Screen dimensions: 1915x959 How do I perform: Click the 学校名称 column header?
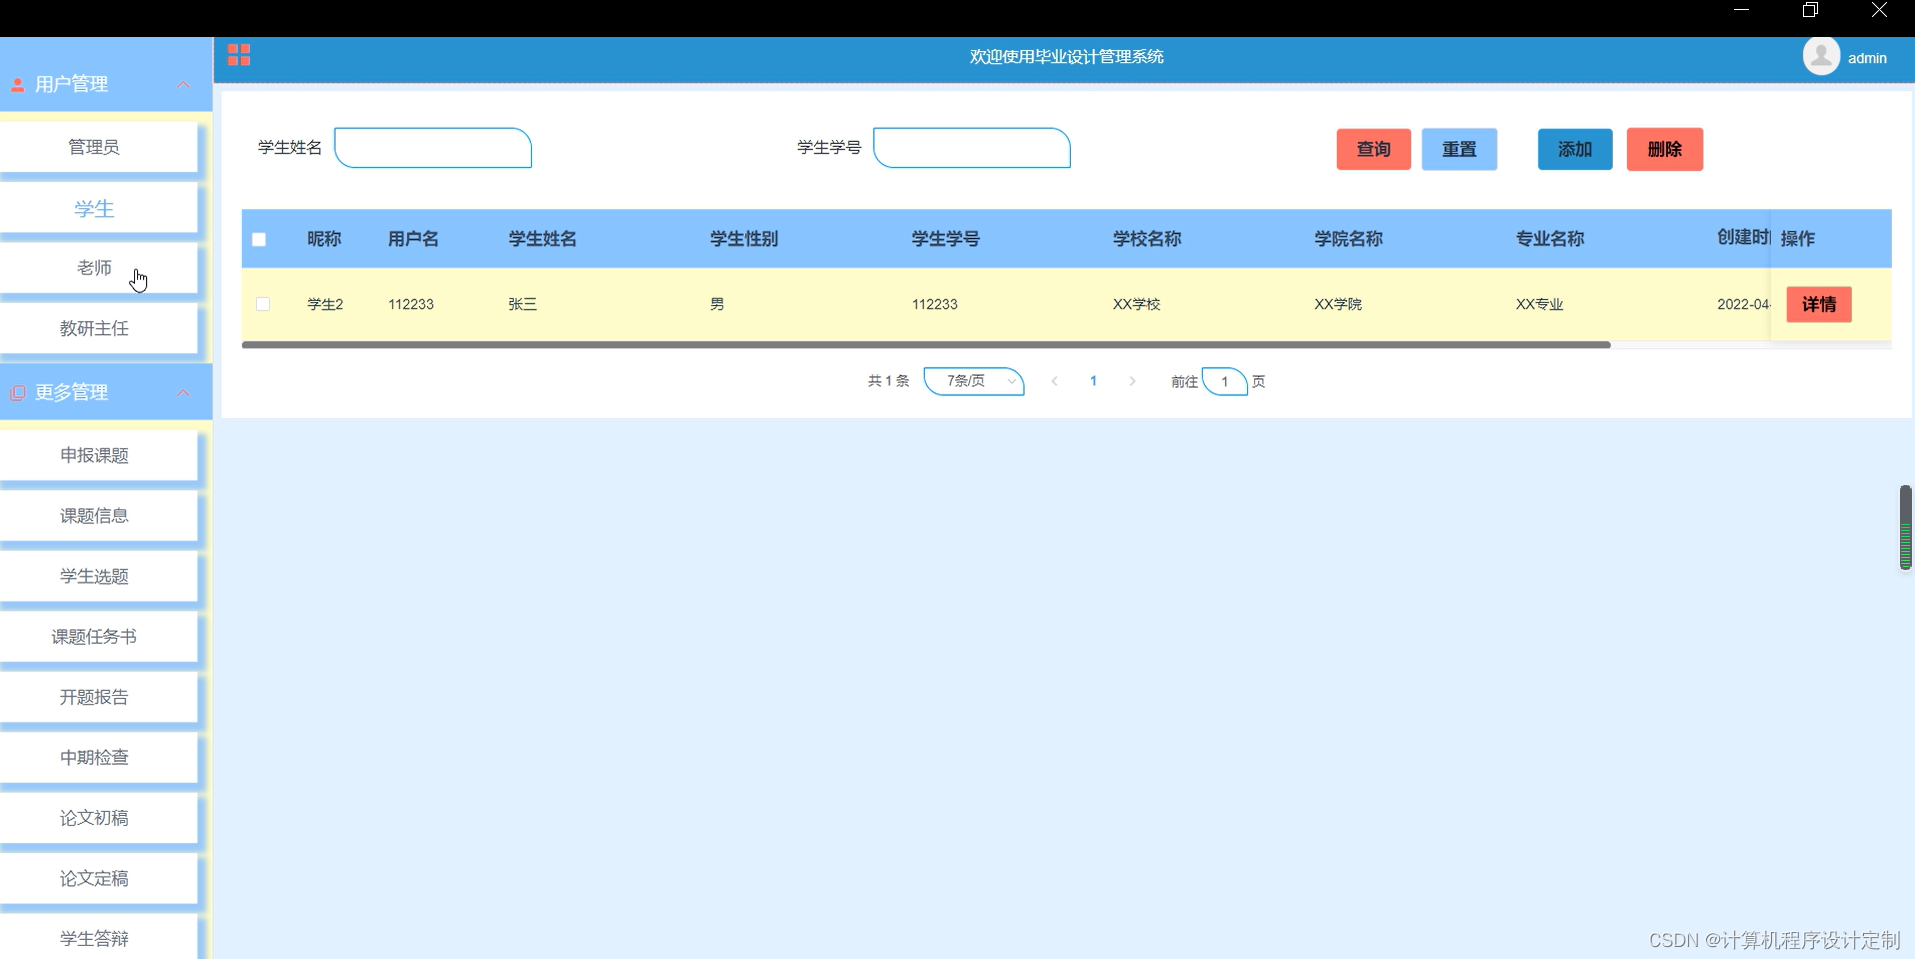click(x=1147, y=239)
